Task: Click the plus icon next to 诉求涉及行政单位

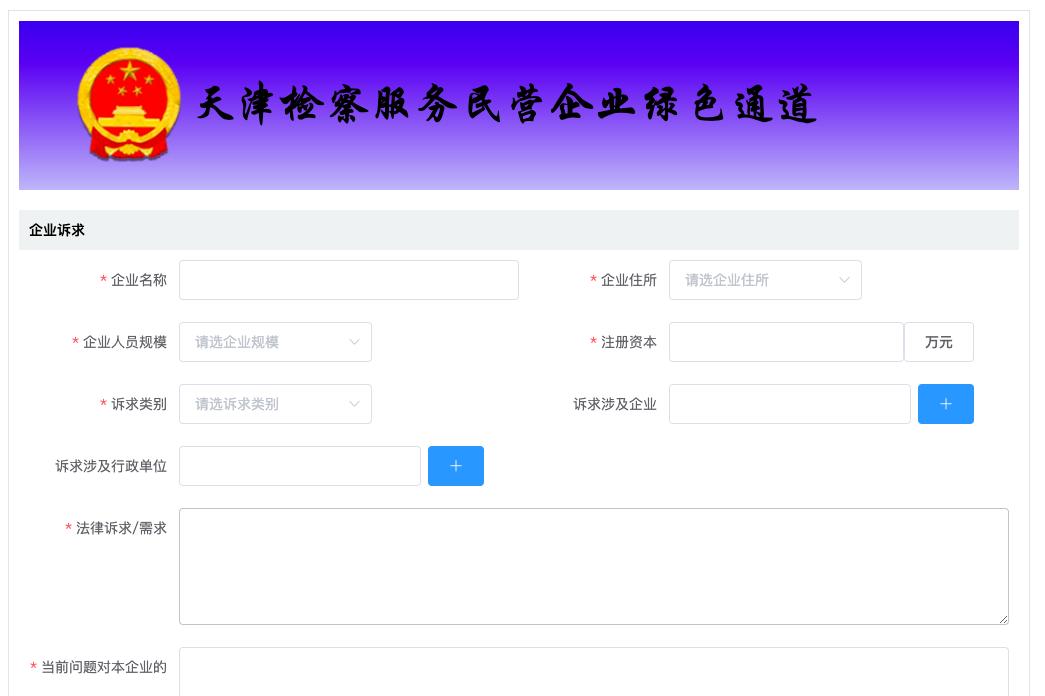Action: click(x=455, y=466)
